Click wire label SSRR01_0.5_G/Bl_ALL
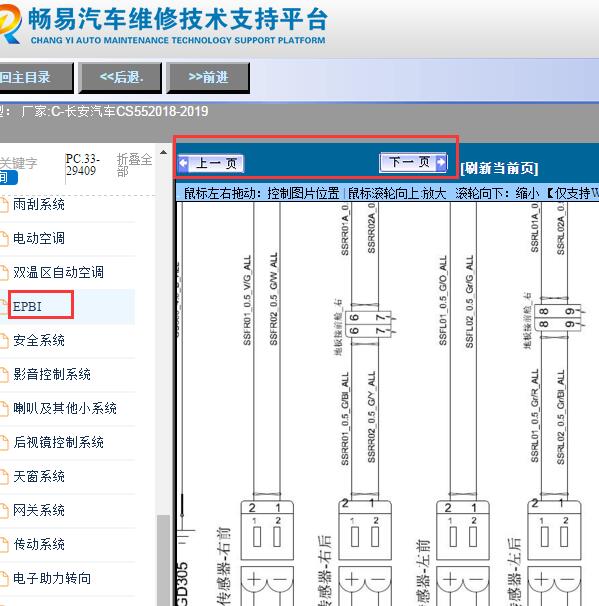The image size is (599, 606). tap(345, 419)
